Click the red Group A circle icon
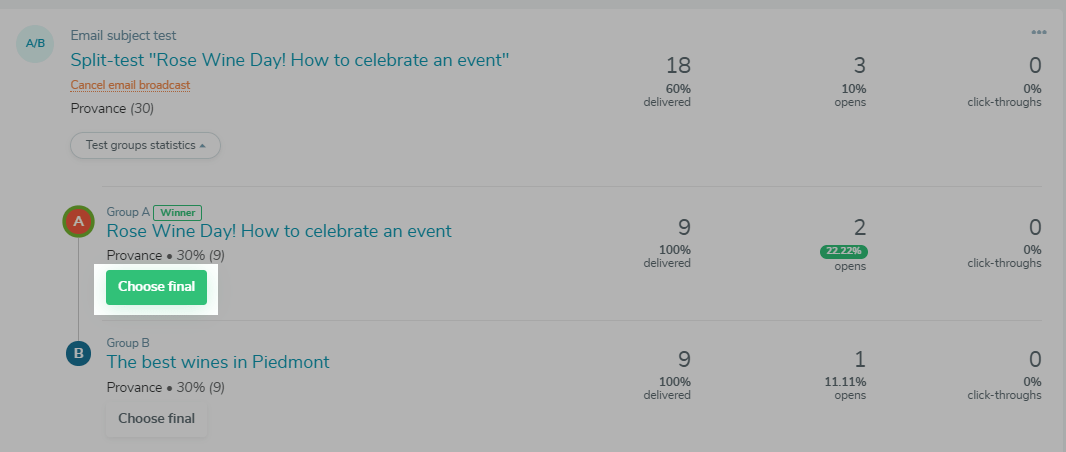Screen dimensions: 1066x452 (x=78, y=221)
